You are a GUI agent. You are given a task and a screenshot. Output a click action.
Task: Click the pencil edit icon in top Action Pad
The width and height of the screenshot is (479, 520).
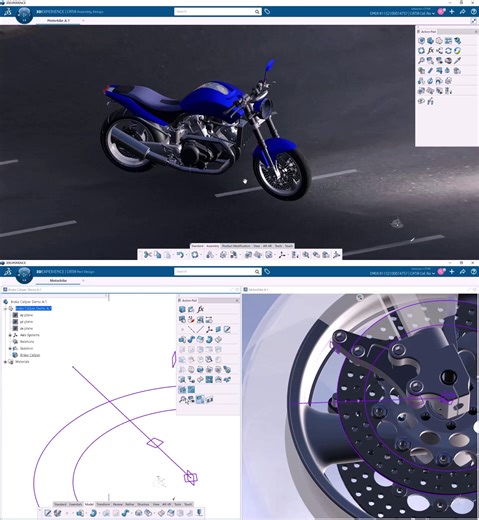(430, 71)
